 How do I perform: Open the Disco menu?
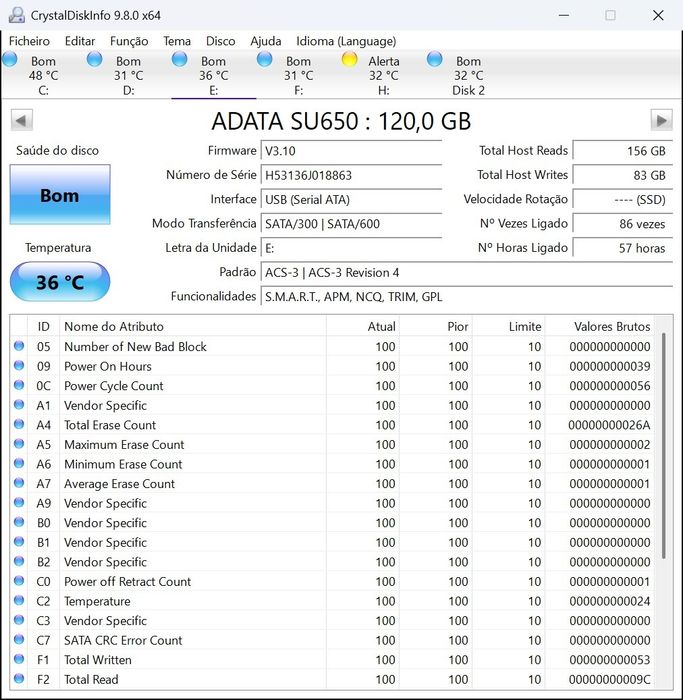point(221,41)
